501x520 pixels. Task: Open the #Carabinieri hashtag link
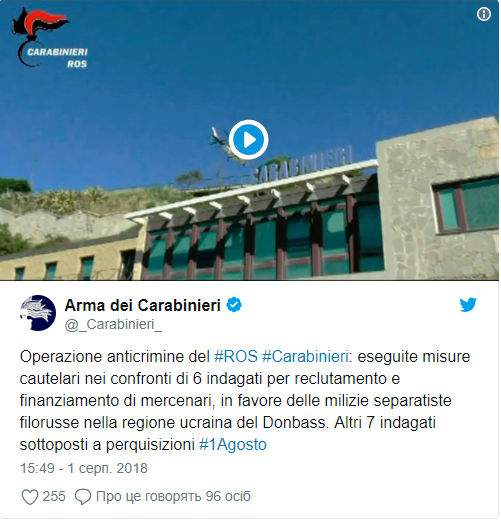coord(305,357)
